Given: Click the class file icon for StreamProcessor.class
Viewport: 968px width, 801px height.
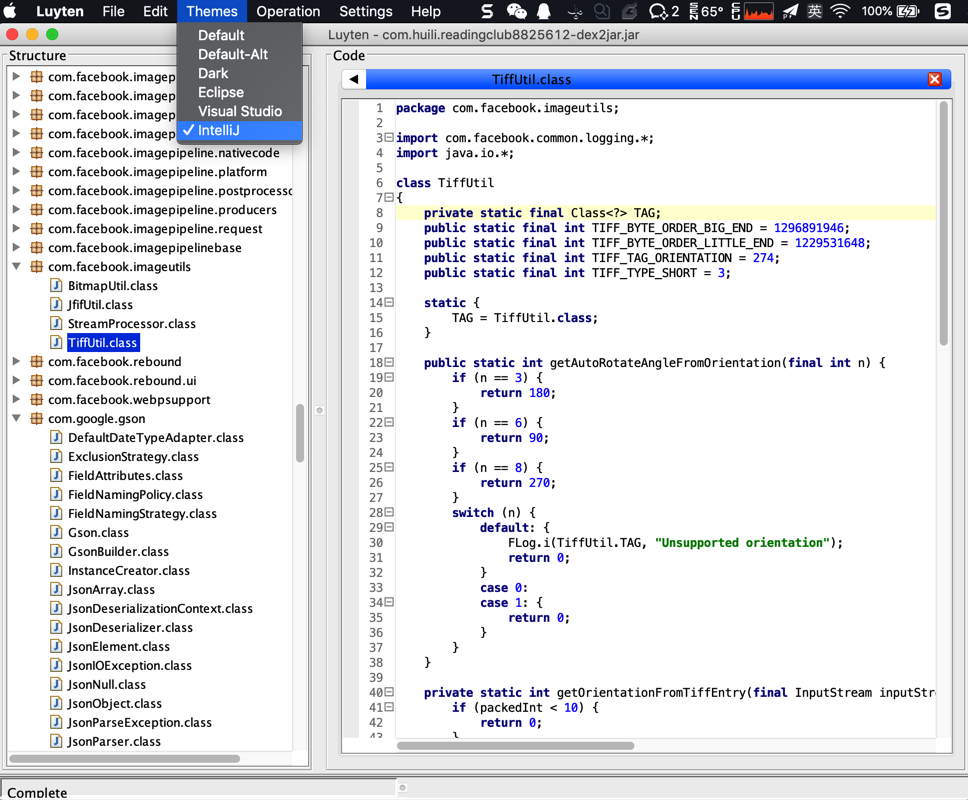Looking at the screenshot, I should coord(56,324).
